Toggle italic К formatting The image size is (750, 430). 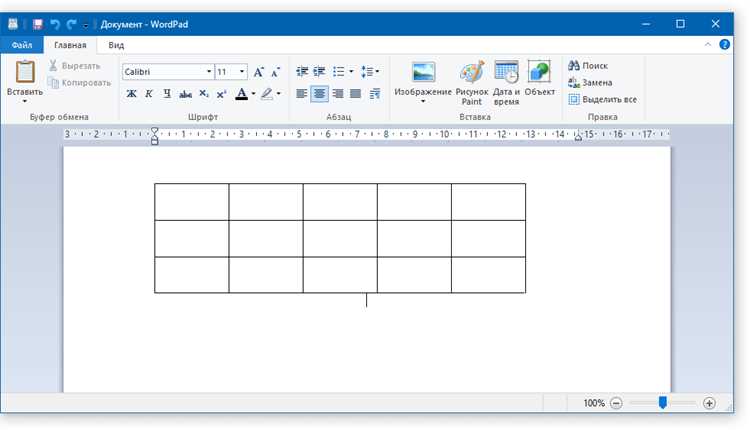[149, 94]
